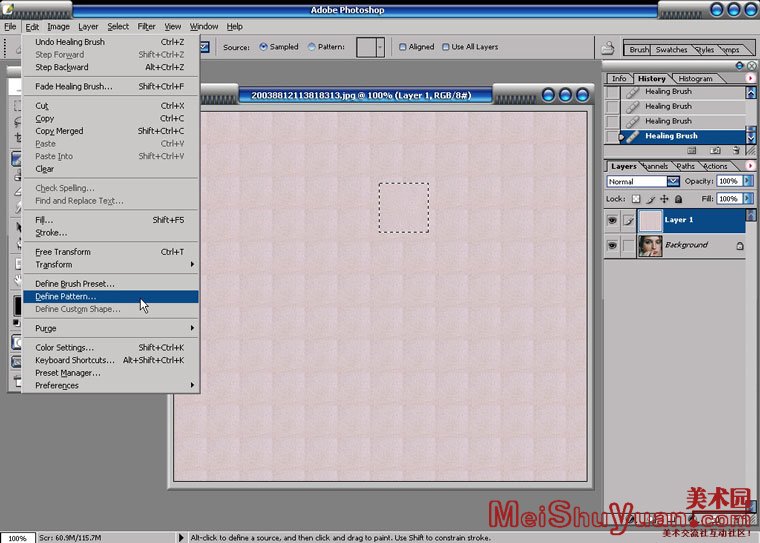The width and height of the screenshot is (760, 543).
Task: Click History panel scroll down arrow
Action: pos(751,138)
